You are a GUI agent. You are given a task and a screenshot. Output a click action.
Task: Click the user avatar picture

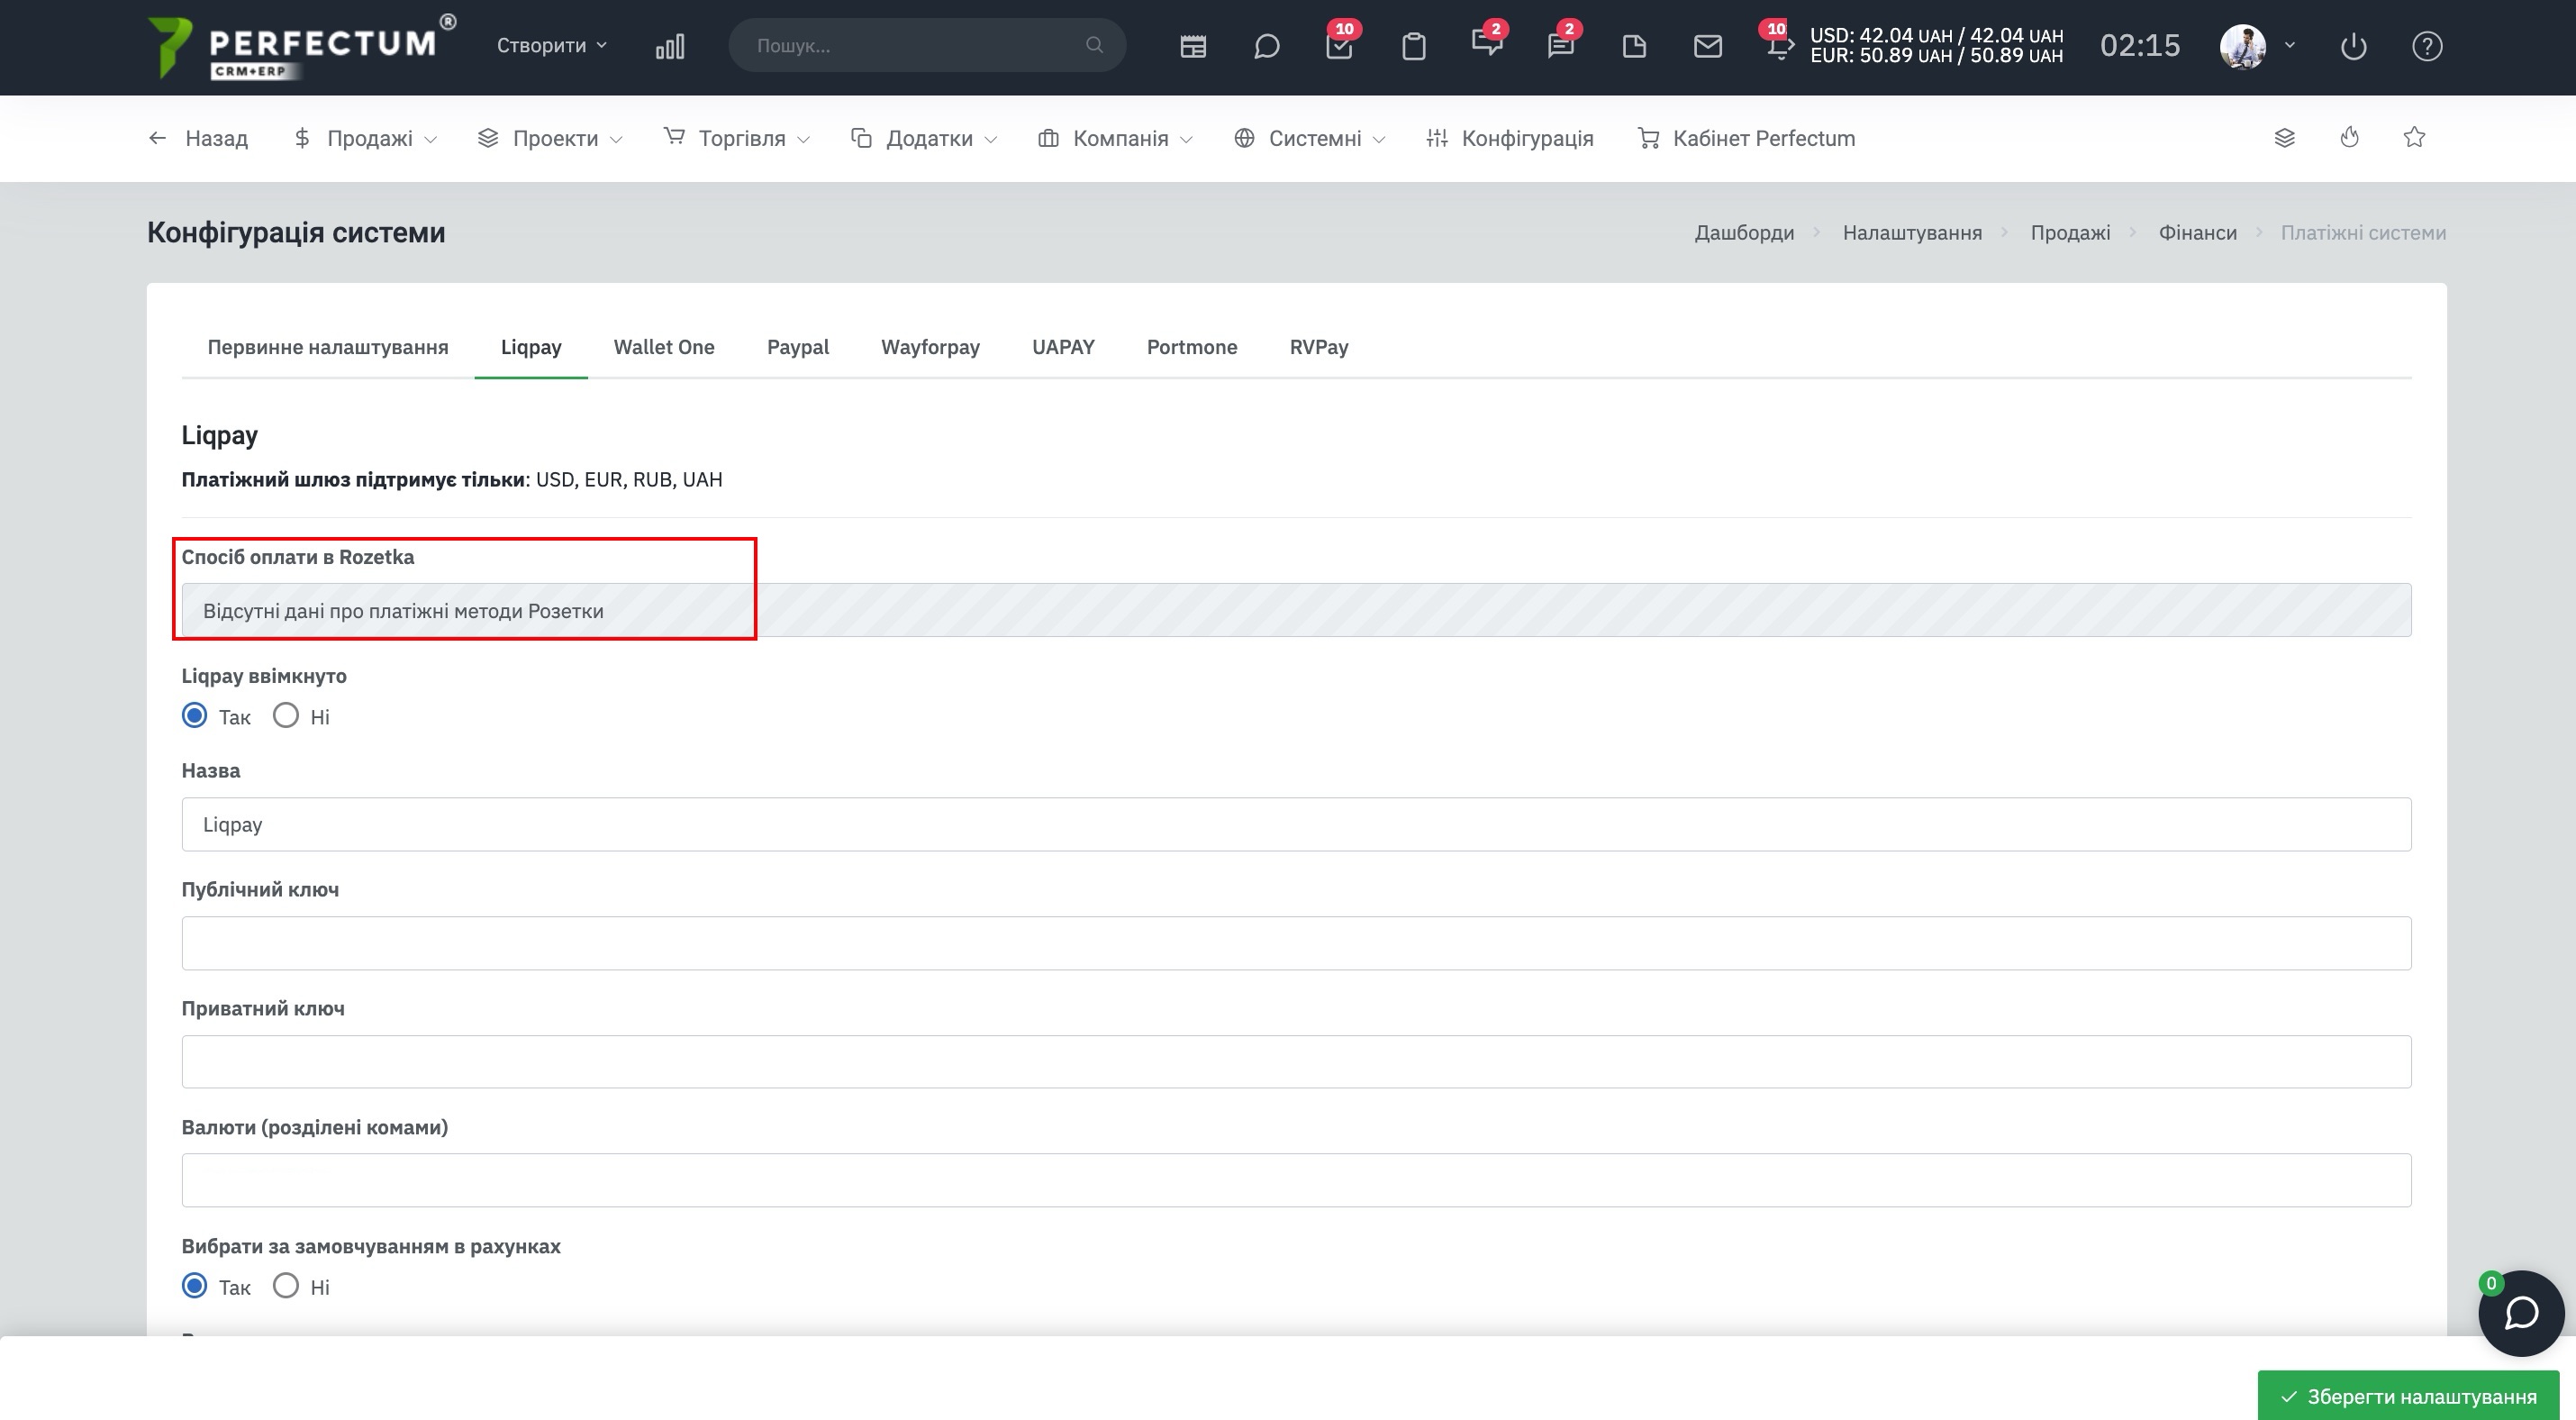pos(2243,46)
